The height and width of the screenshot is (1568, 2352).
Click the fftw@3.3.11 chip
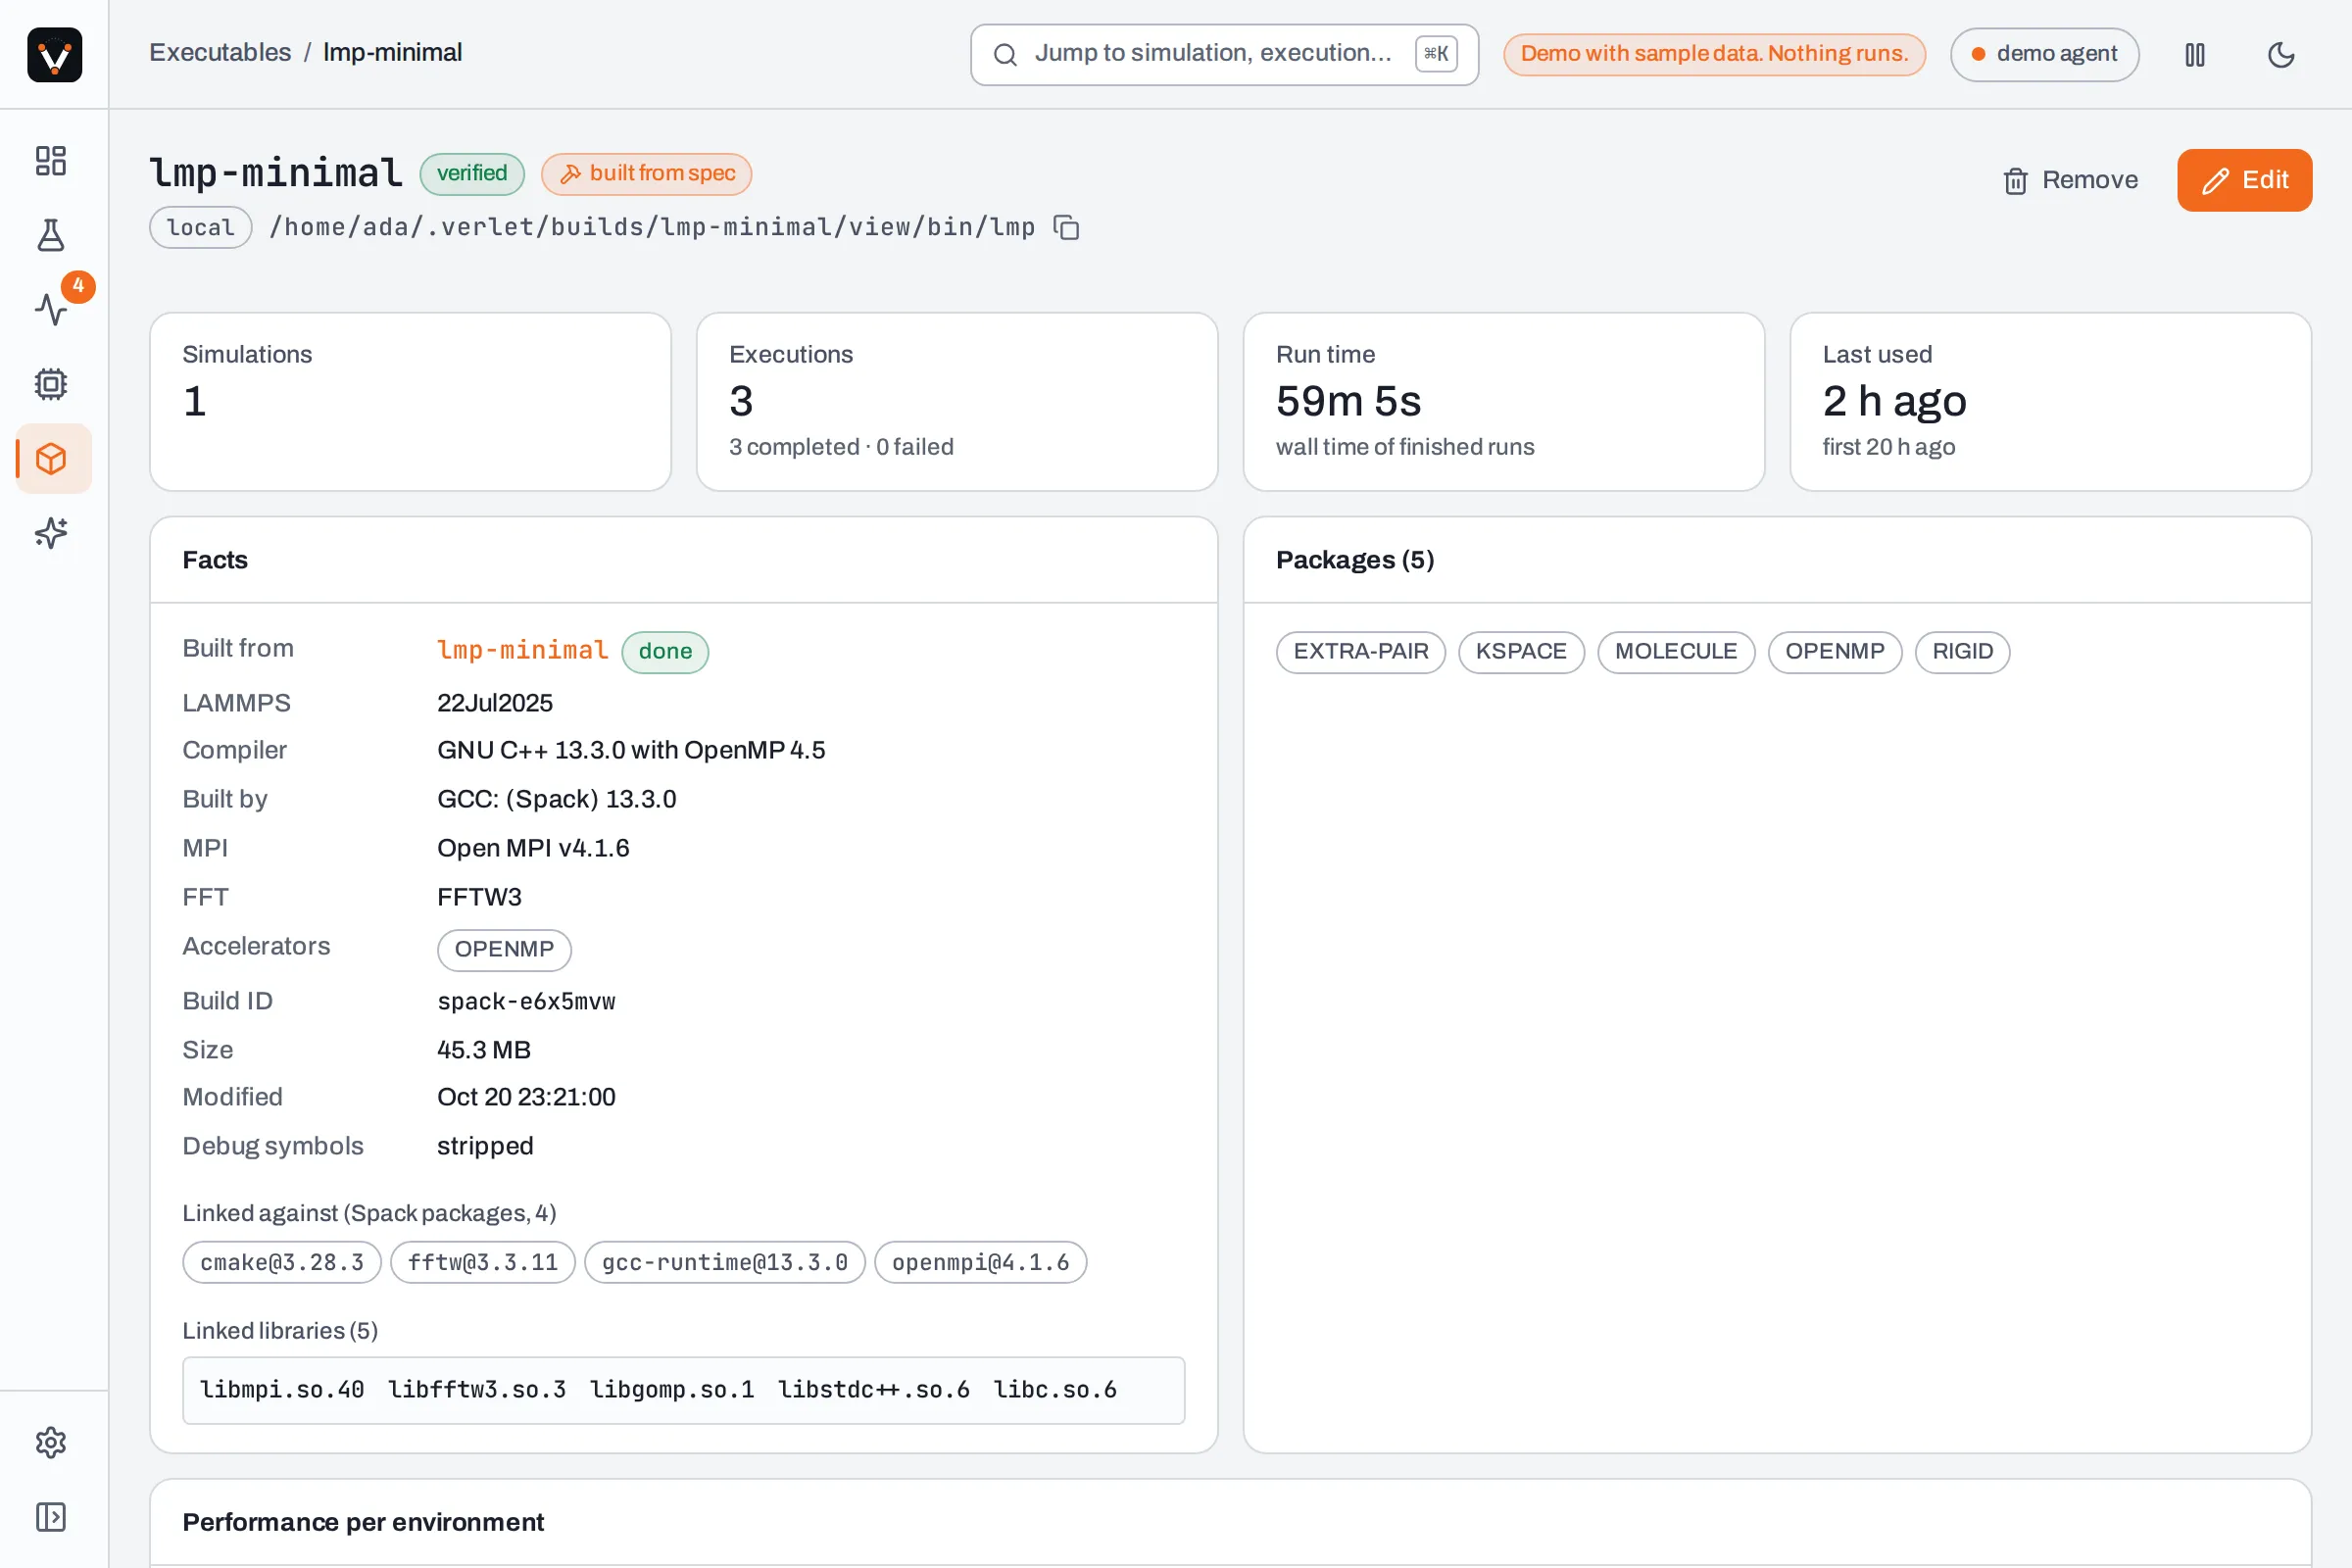[x=483, y=1263]
